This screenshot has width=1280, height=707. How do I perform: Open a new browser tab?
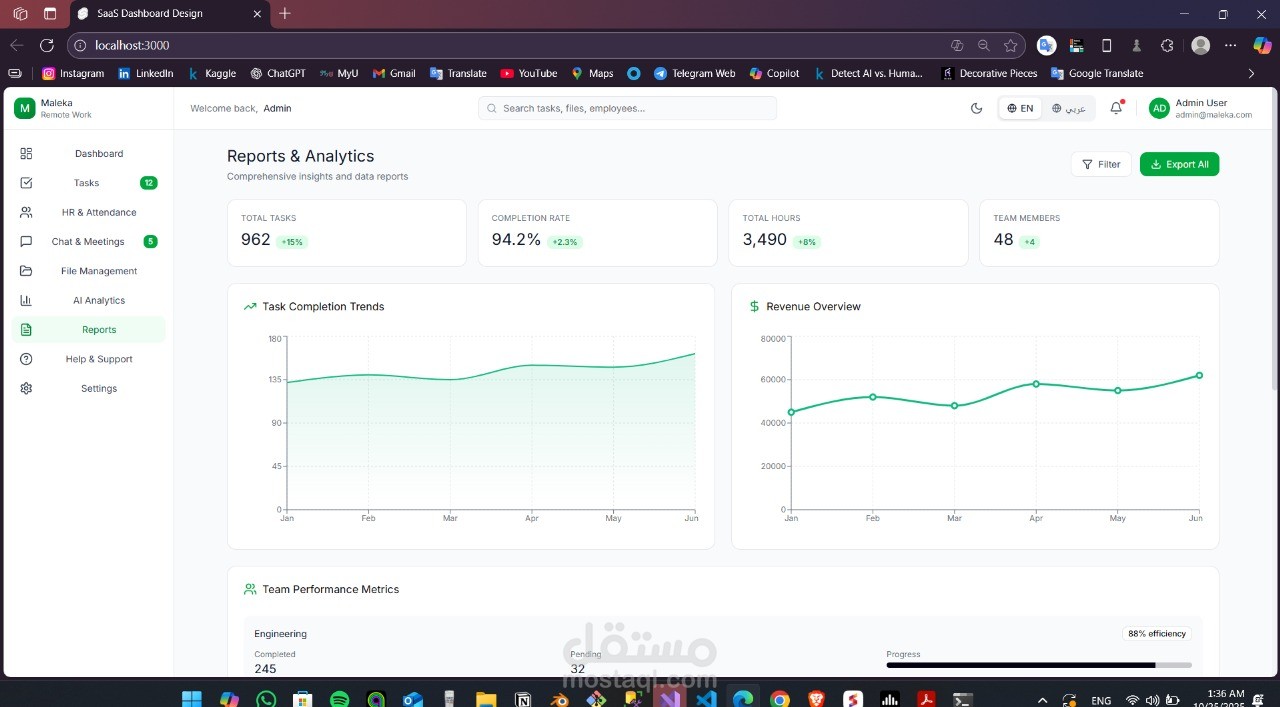pos(285,13)
